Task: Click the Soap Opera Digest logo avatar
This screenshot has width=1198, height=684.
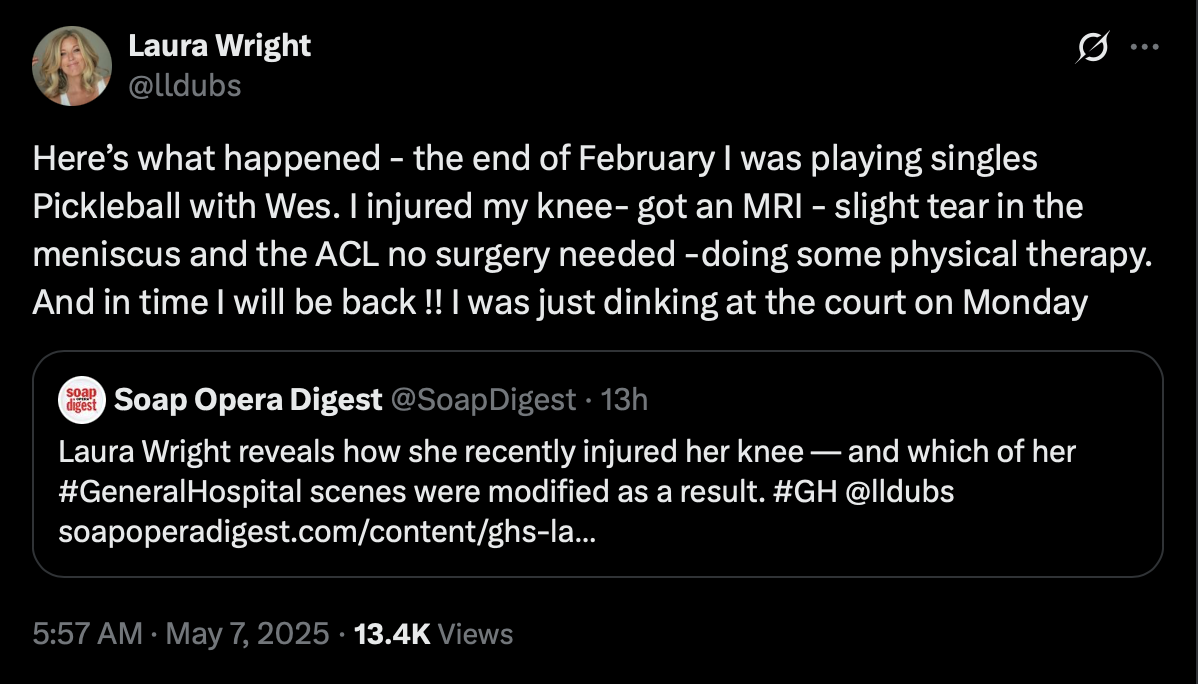Action: (x=82, y=400)
